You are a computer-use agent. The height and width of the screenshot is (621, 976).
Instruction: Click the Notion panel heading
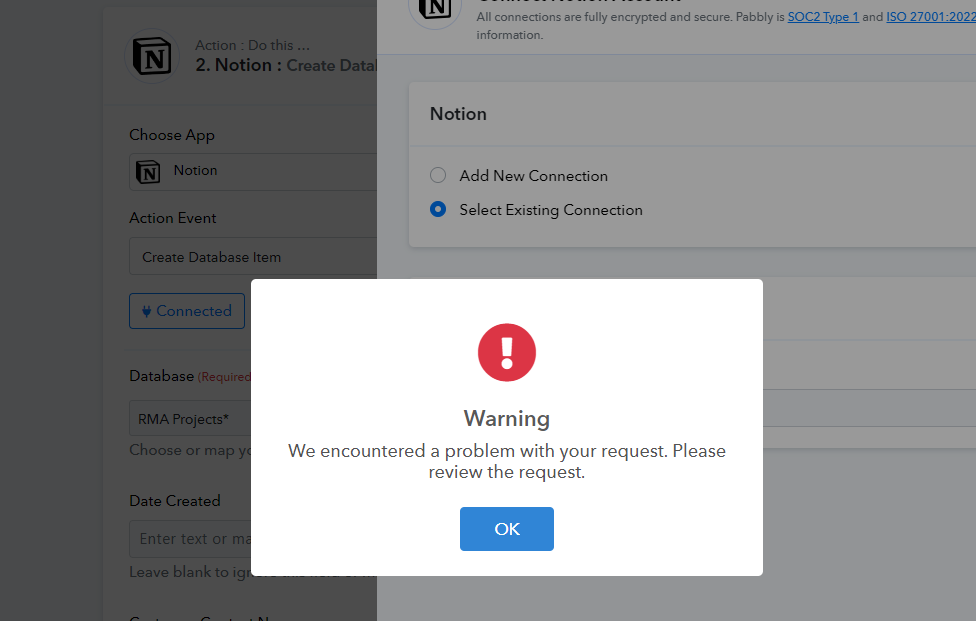pyautogui.click(x=458, y=114)
